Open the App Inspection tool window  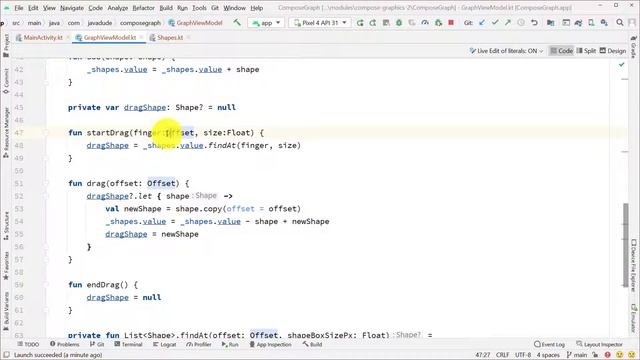pyautogui.click(x=270, y=344)
